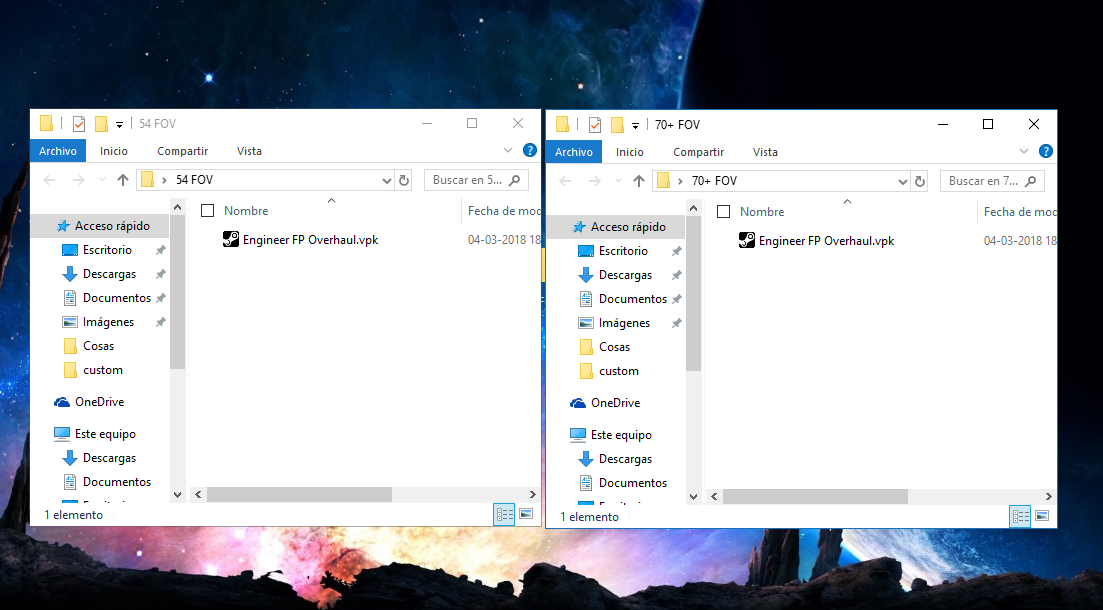Select OneDrive in 70+ FOV sidebar
1103x610 pixels.
coord(616,402)
